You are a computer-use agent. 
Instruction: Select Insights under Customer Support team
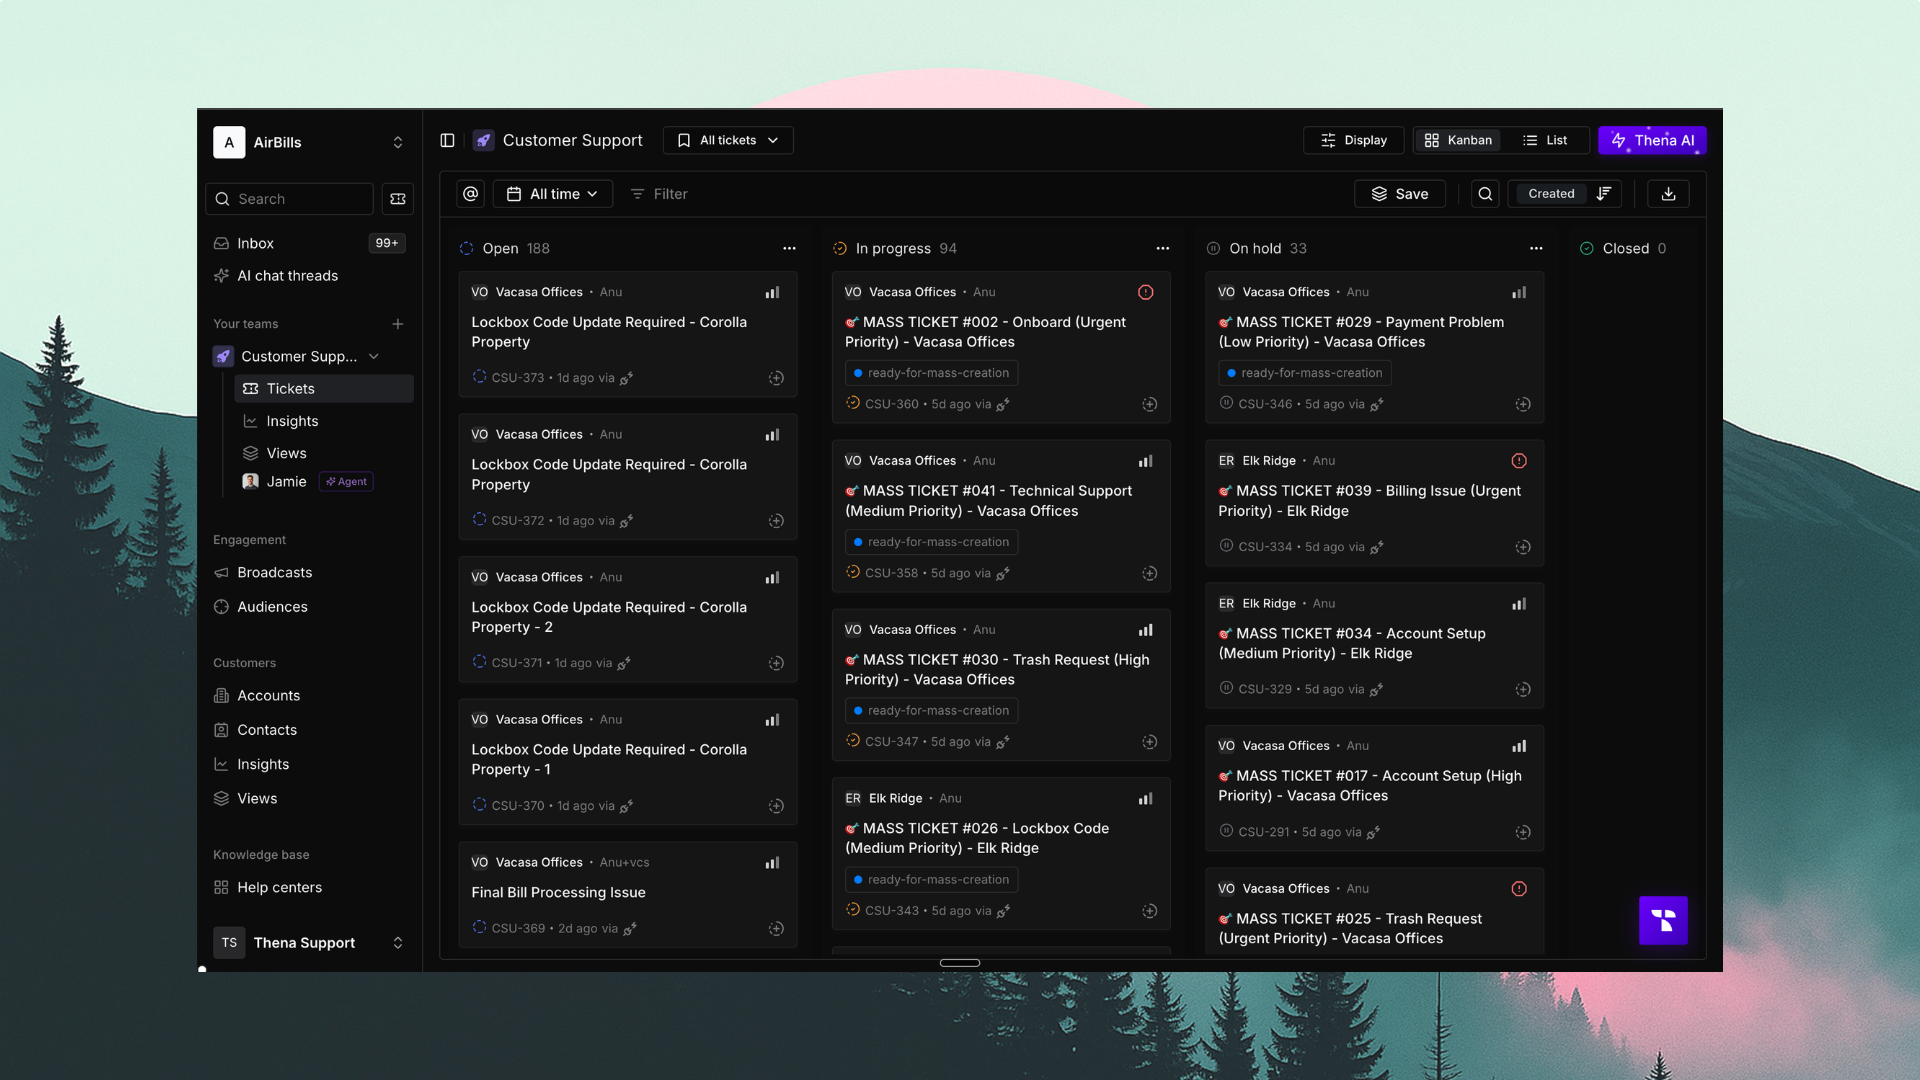click(292, 421)
